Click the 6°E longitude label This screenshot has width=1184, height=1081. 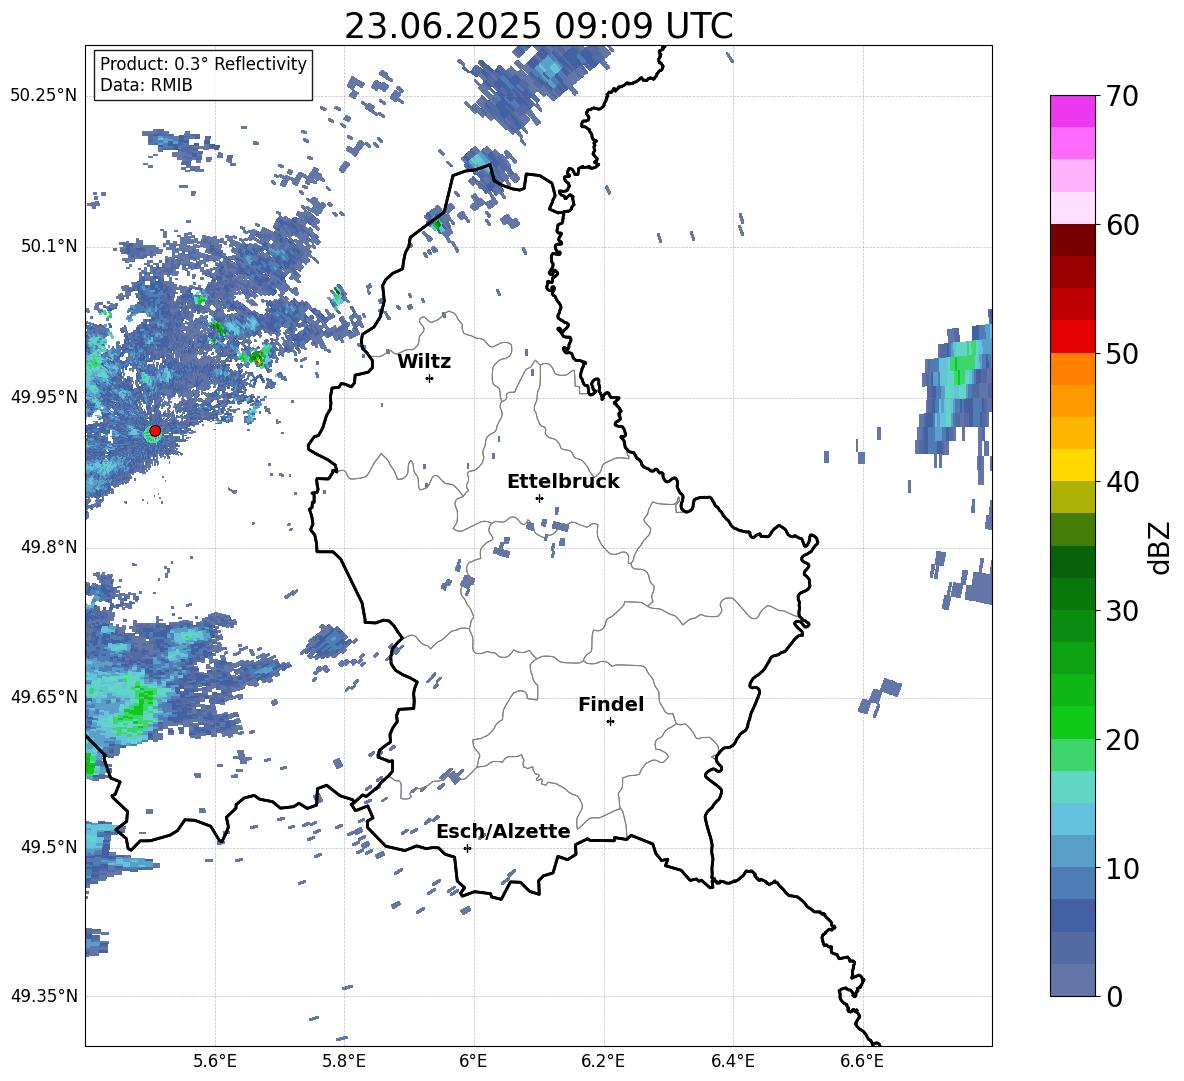pyautogui.click(x=473, y=1062)
